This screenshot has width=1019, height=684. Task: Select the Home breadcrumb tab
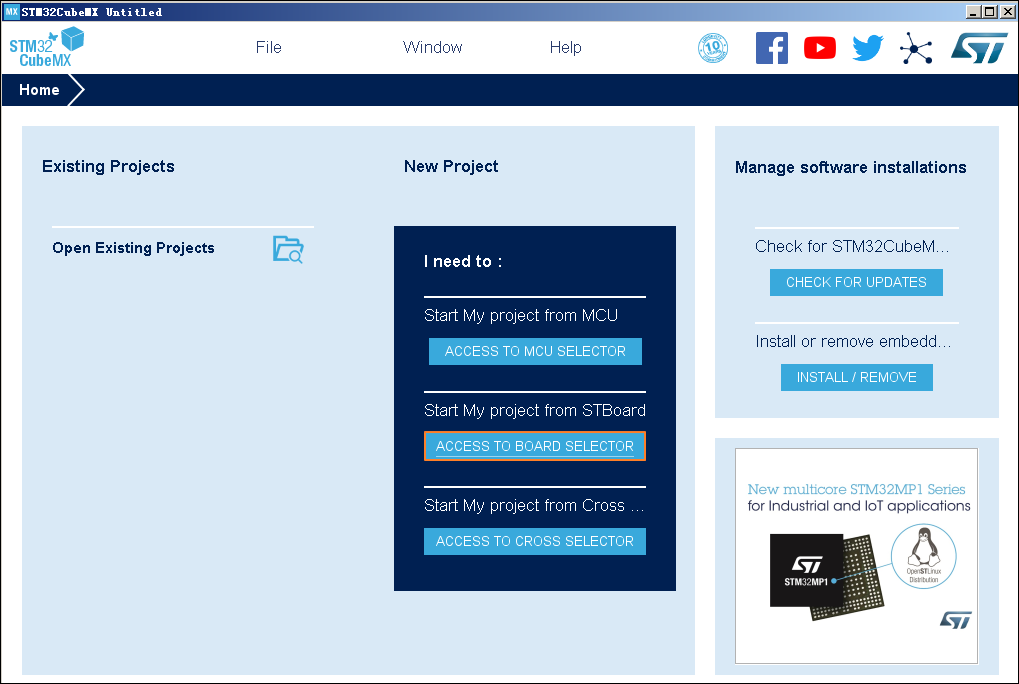coord(39,90)
